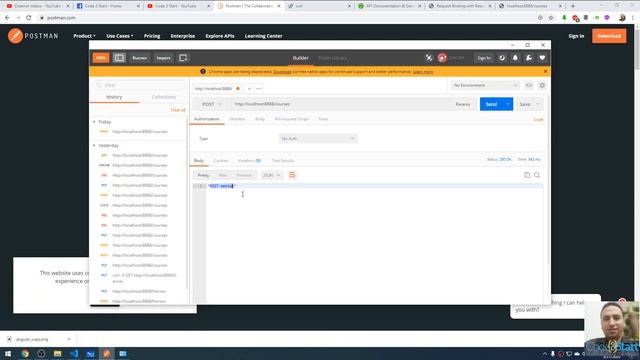Viewport: 640px width, 360px height.
Task: Select the response Cookies tab
Action: [221, 160]
